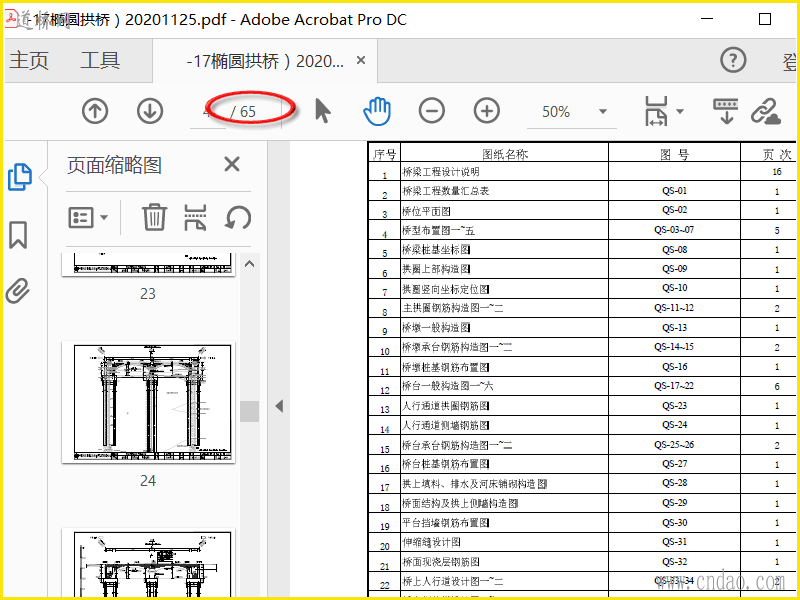Switch to the 工具 tab
This screenshot has height=600, width=800.
(100, 60)
